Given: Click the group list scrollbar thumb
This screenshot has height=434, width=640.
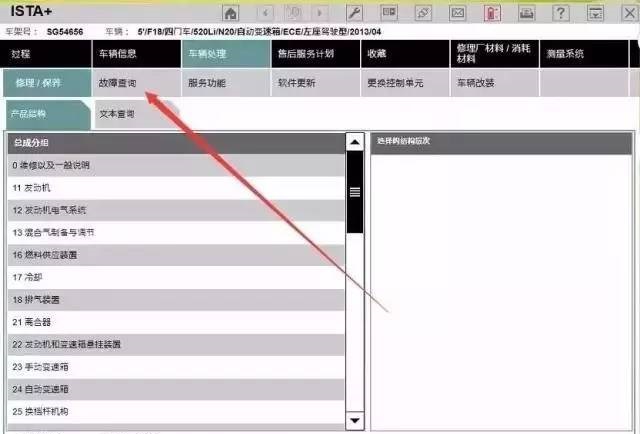Looking at the screenshot, I should [x=355, y=192].
